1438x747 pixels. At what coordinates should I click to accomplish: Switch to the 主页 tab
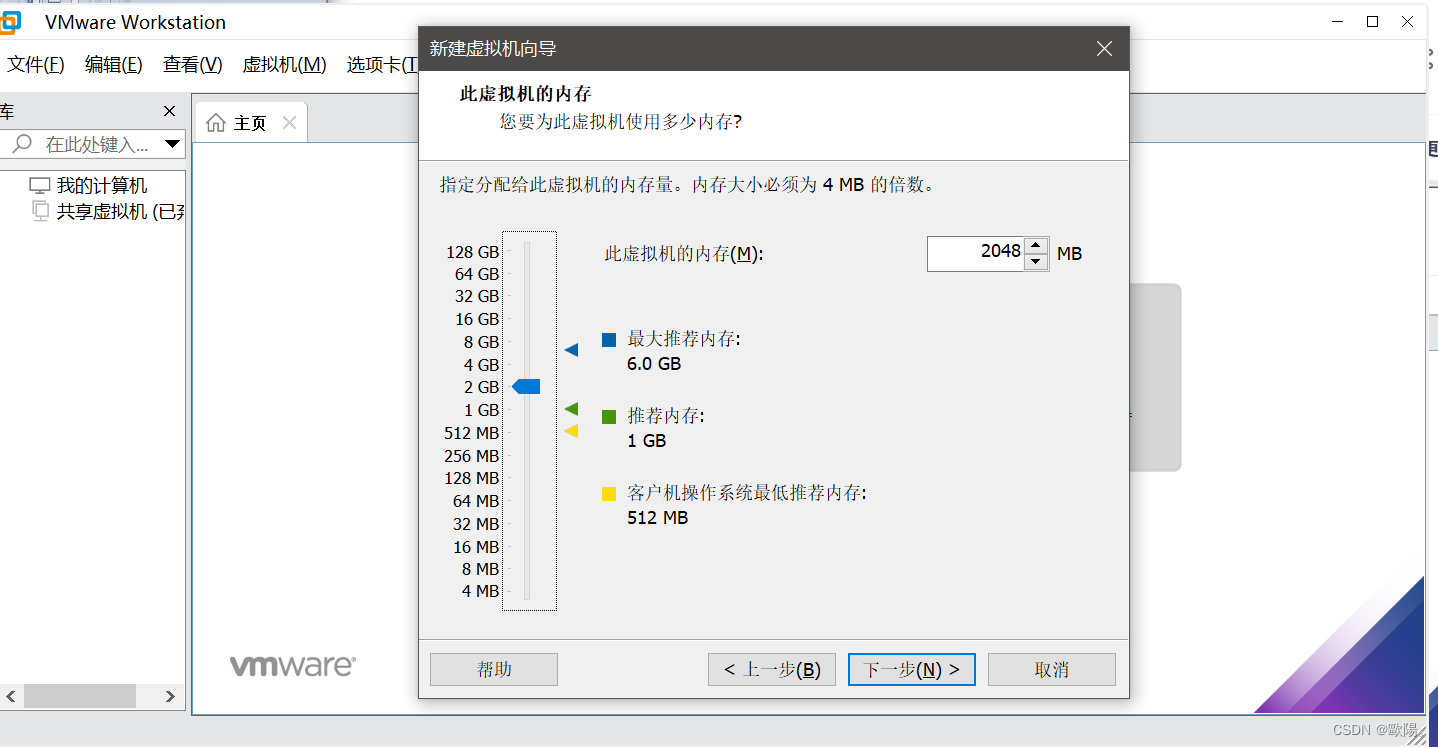click(x=251, y=123)
